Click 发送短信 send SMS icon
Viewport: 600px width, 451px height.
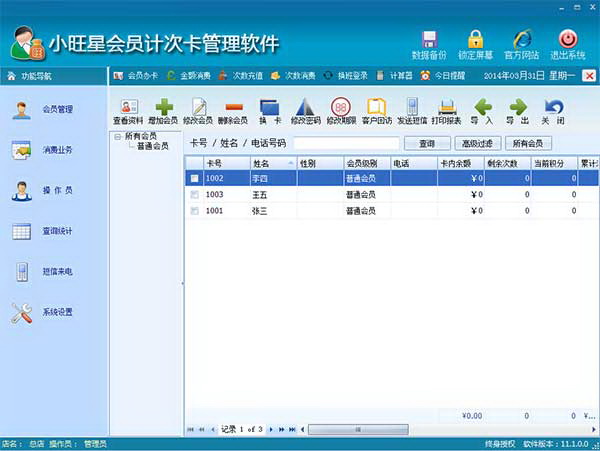click(x=412, y=107)
